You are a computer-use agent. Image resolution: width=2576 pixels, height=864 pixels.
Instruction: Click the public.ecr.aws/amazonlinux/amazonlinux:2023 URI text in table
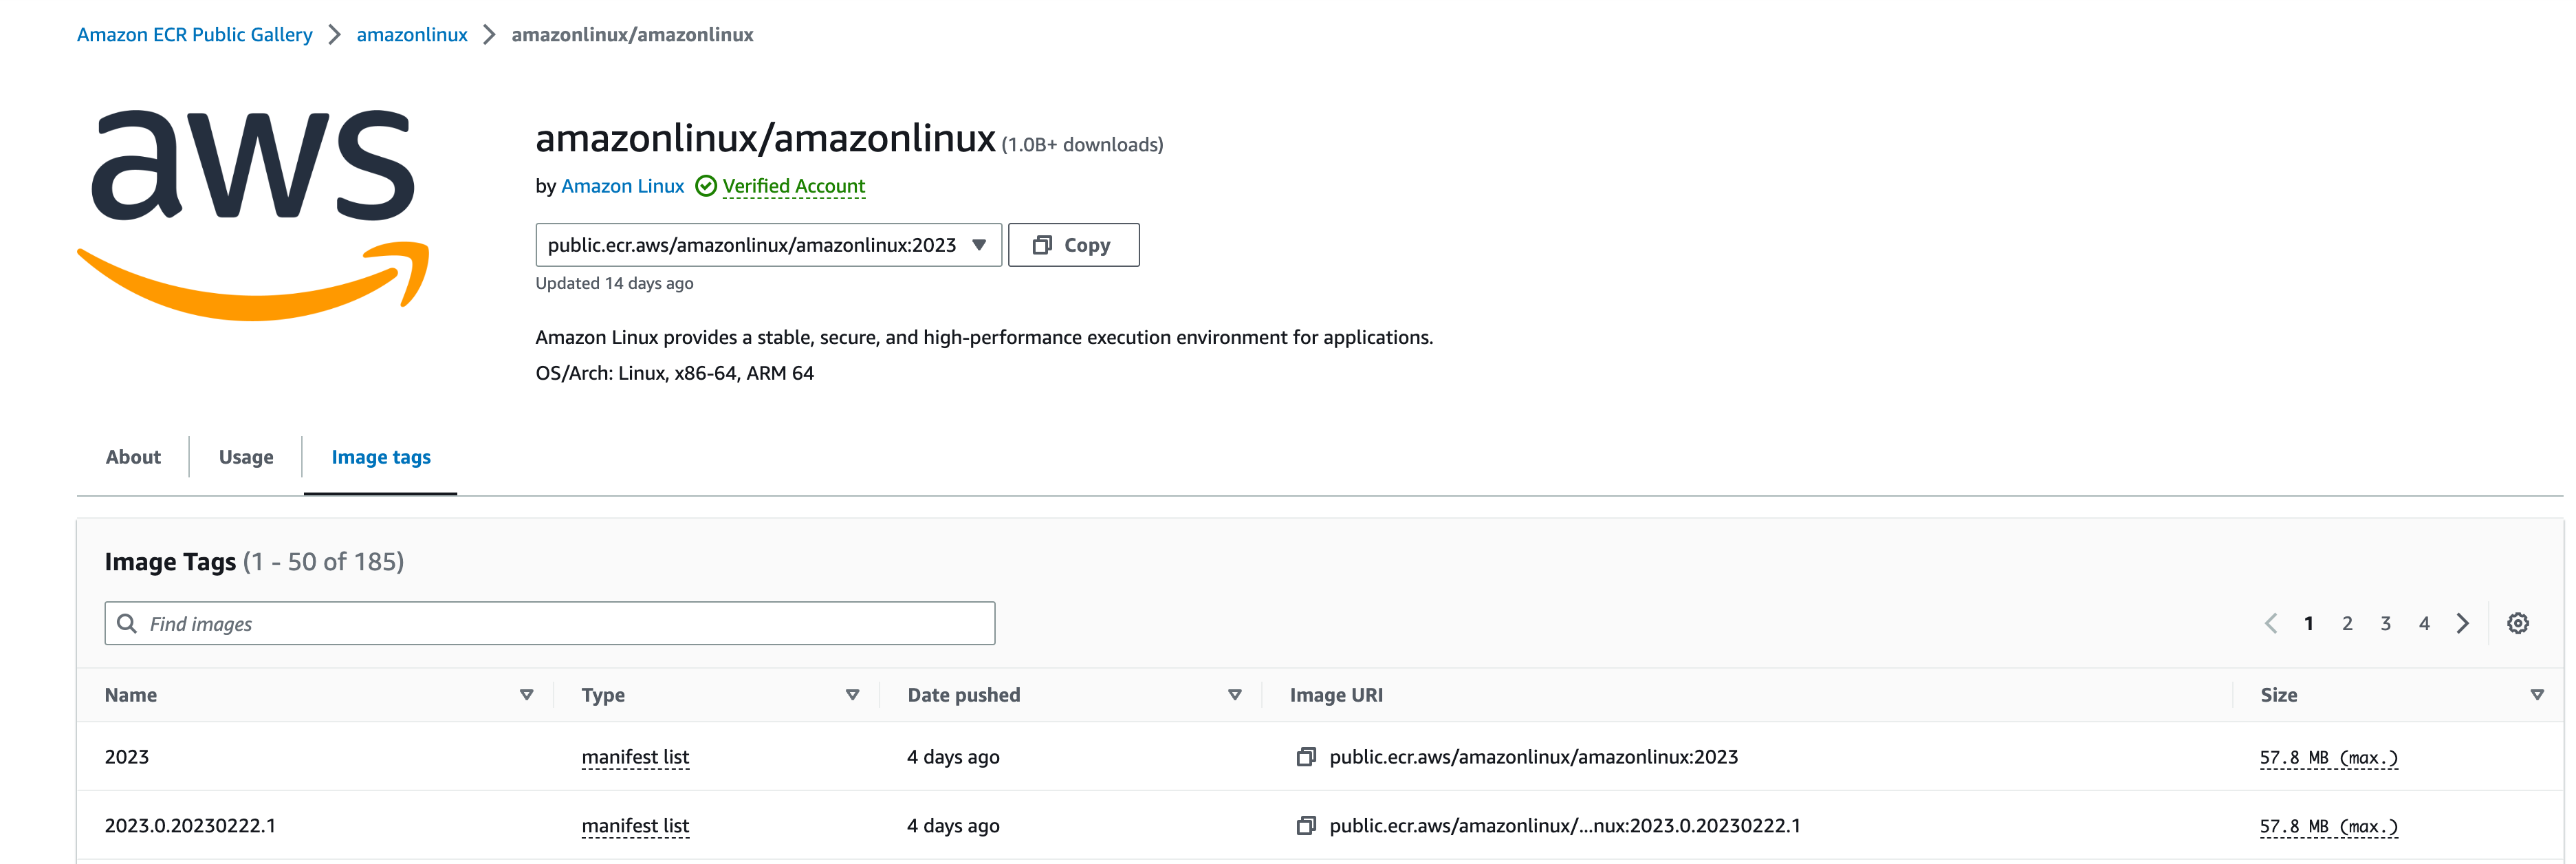point(1533,757)
